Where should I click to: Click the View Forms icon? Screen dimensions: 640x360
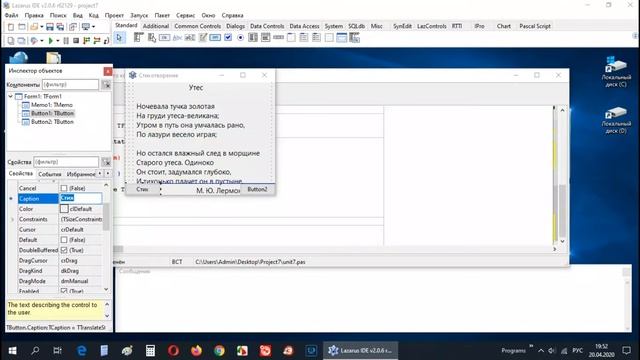click(x=21, y=40)
